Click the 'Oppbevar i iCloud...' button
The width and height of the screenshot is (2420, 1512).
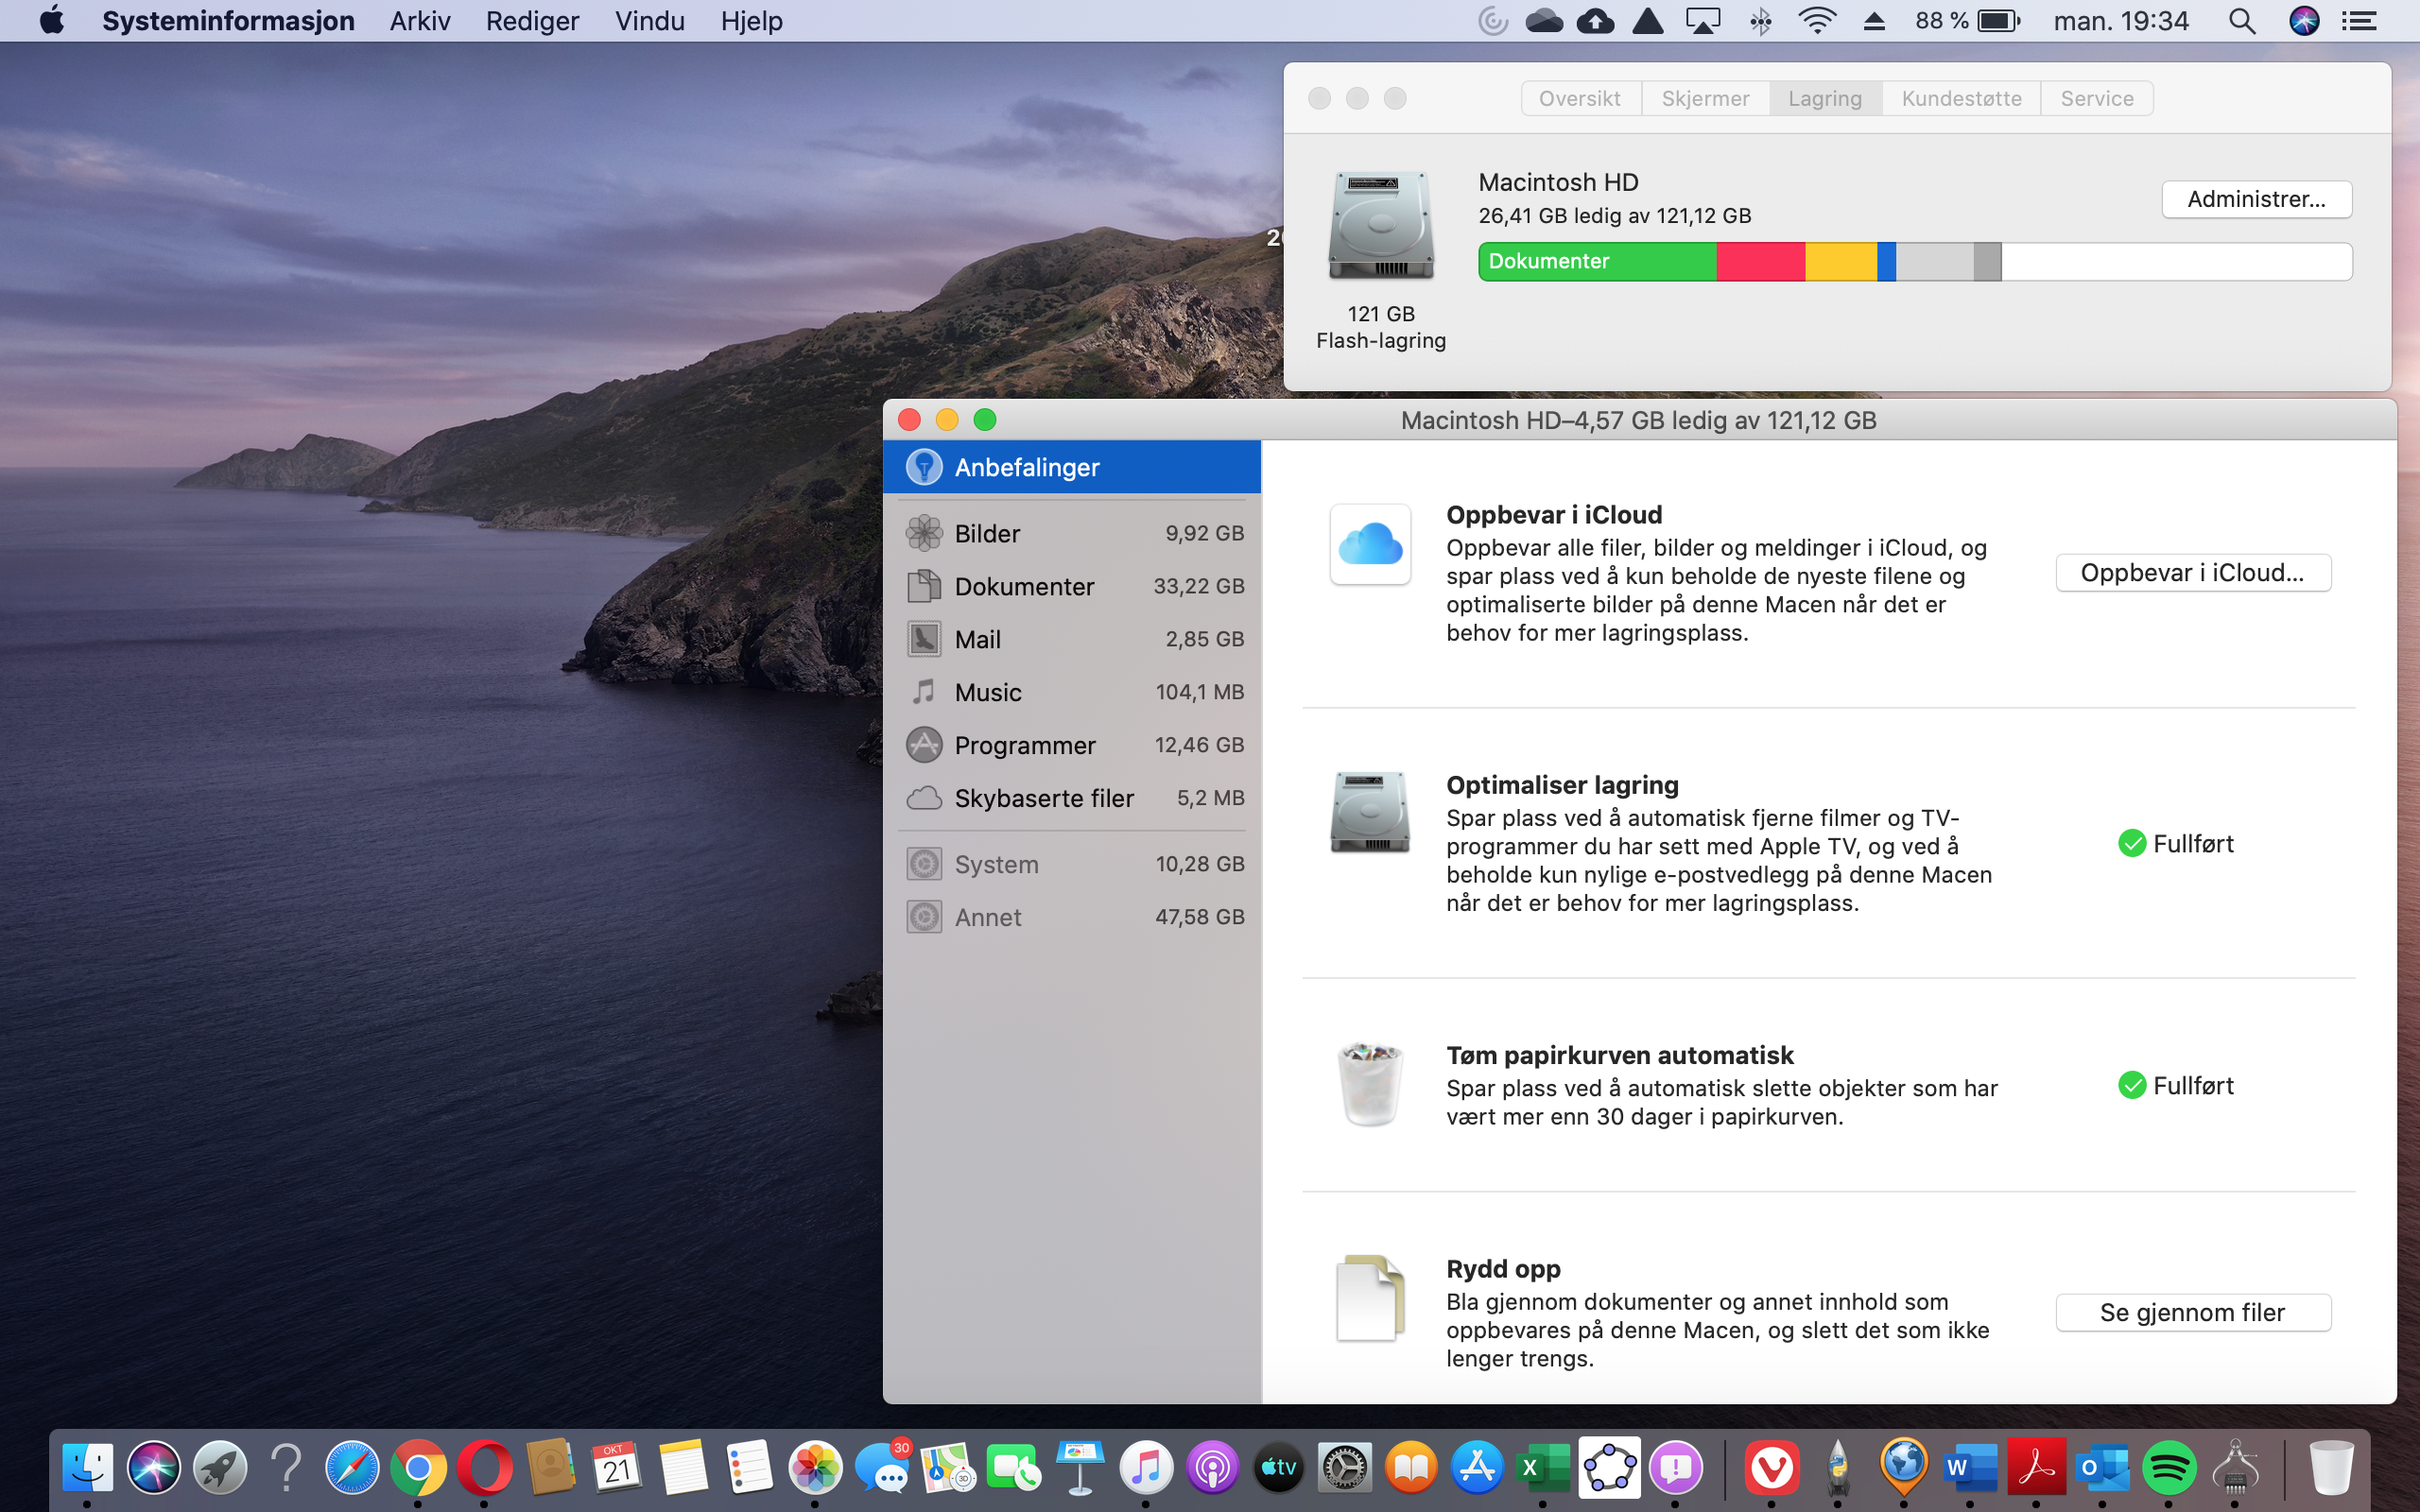click(2192, 573)
